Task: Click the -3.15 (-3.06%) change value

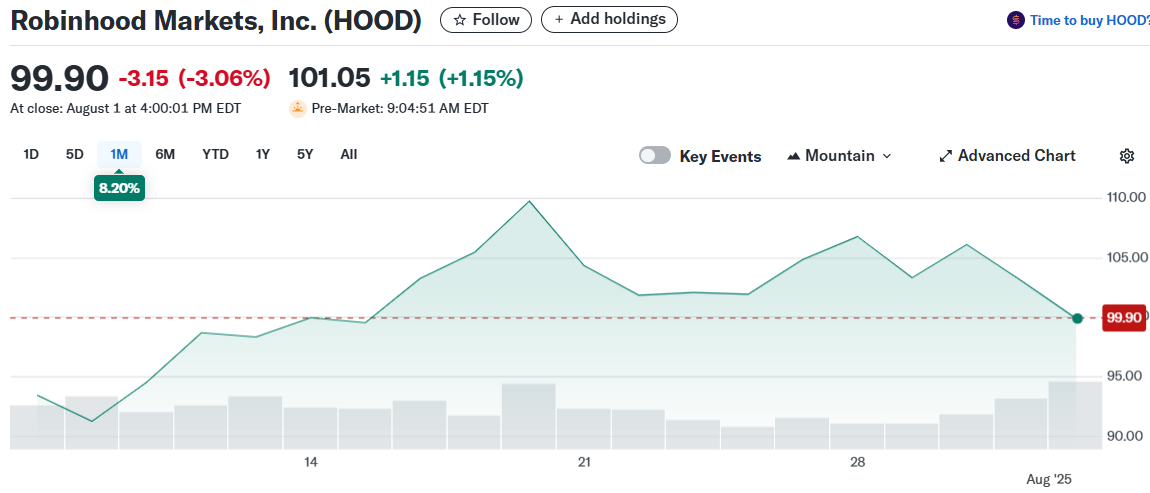Action: tap(194, 78)
